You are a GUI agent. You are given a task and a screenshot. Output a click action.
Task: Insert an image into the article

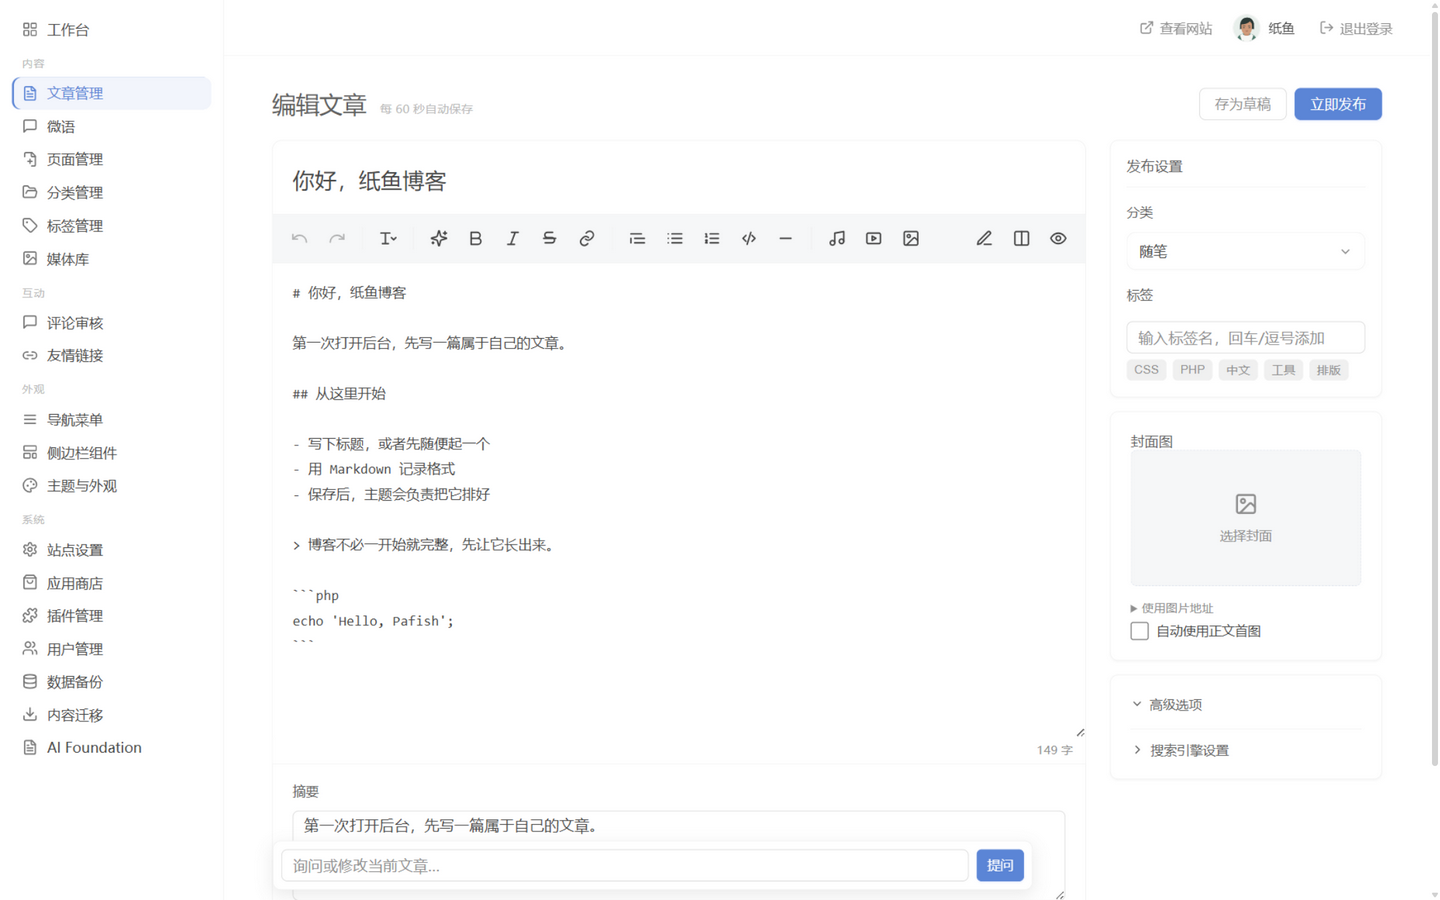pyautogui.click(x=911, y=239)
